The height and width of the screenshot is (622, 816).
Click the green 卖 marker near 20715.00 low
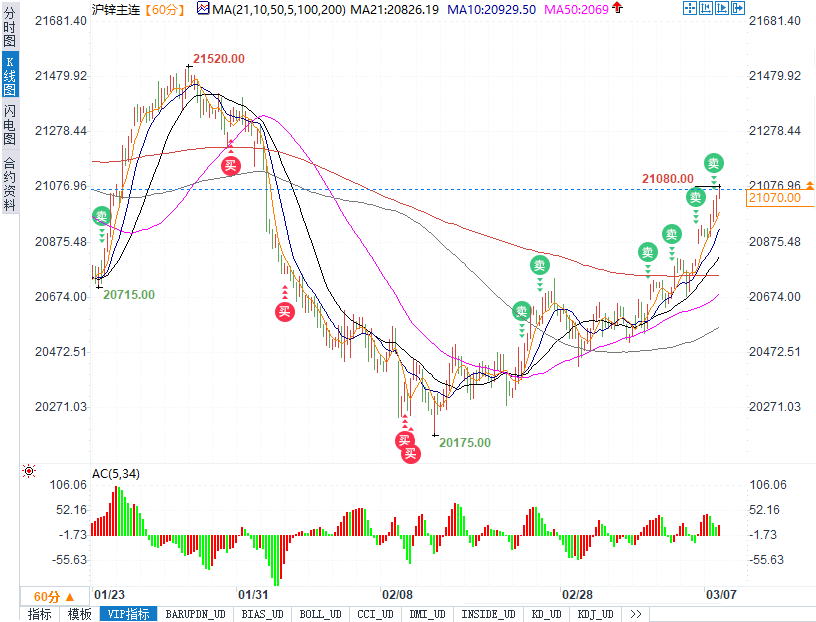(x=101, y=215)
